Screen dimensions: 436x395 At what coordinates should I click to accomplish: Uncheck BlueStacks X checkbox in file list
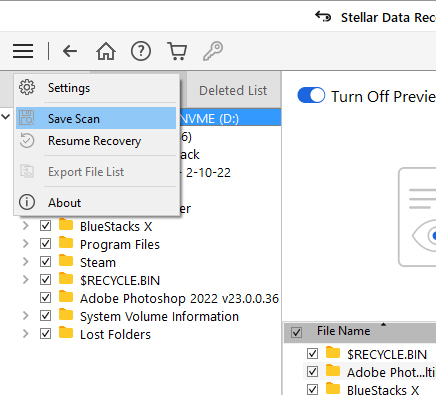tap(312, 389)
